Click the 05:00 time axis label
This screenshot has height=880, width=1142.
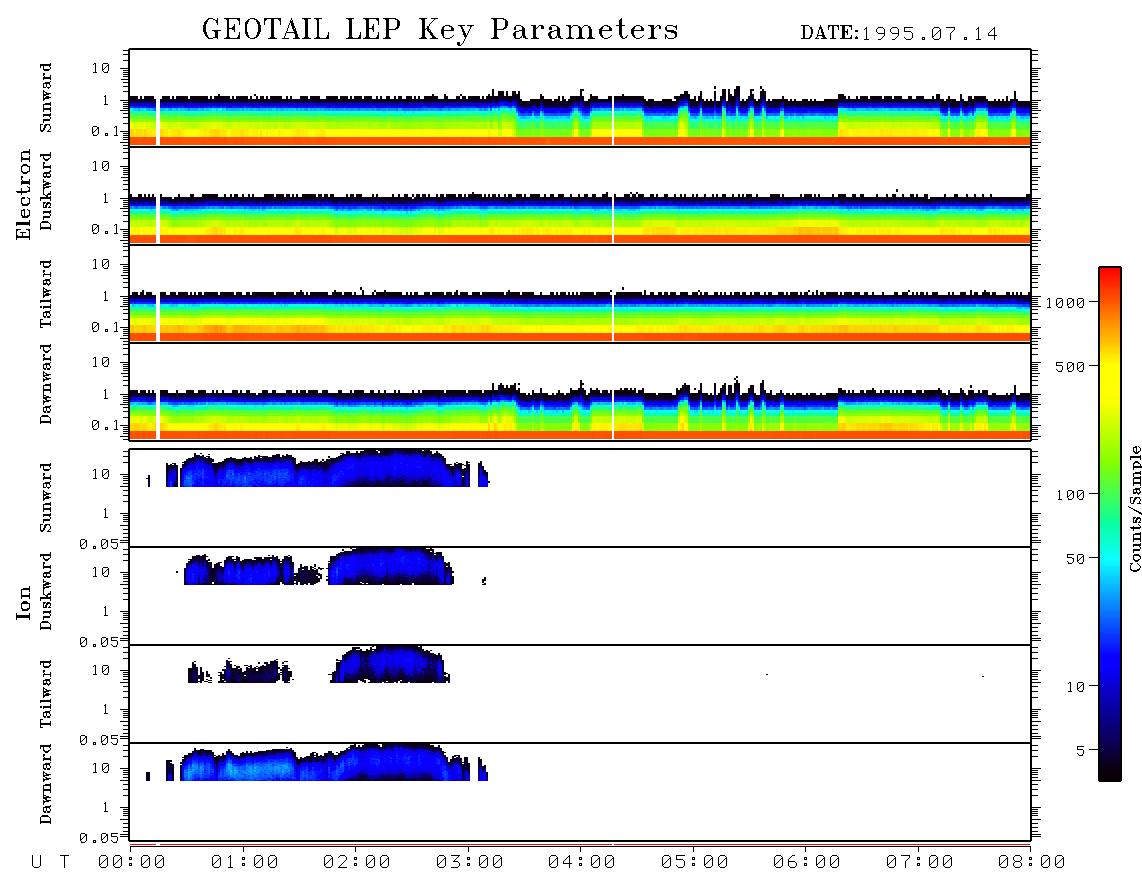point(695,862)
